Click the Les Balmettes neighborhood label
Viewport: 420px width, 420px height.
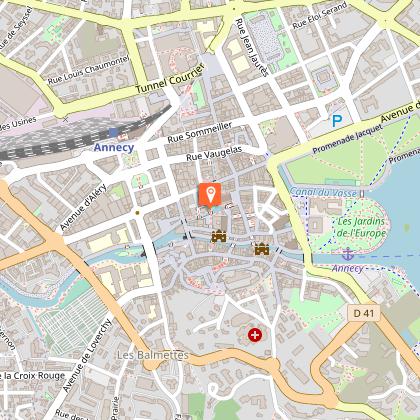tap(153, 355)
